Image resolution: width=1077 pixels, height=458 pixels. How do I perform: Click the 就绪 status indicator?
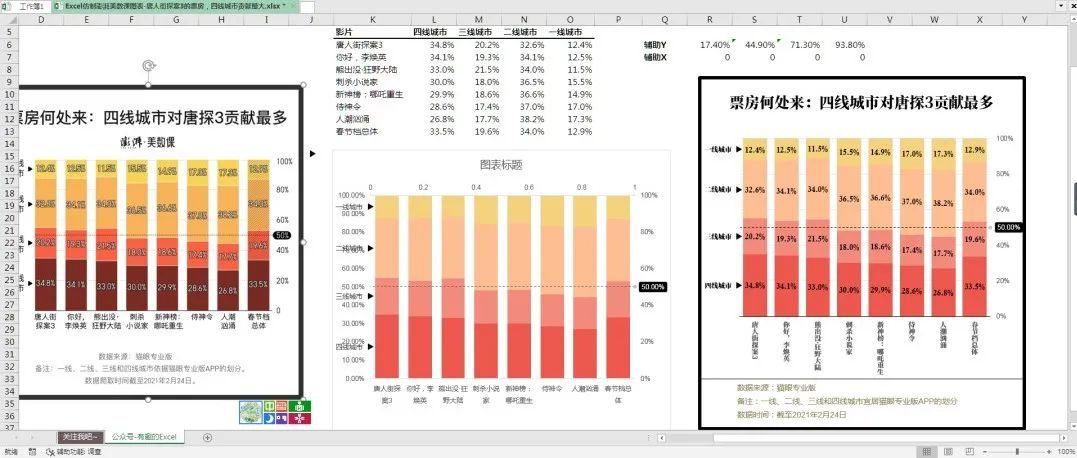[10, 451]
